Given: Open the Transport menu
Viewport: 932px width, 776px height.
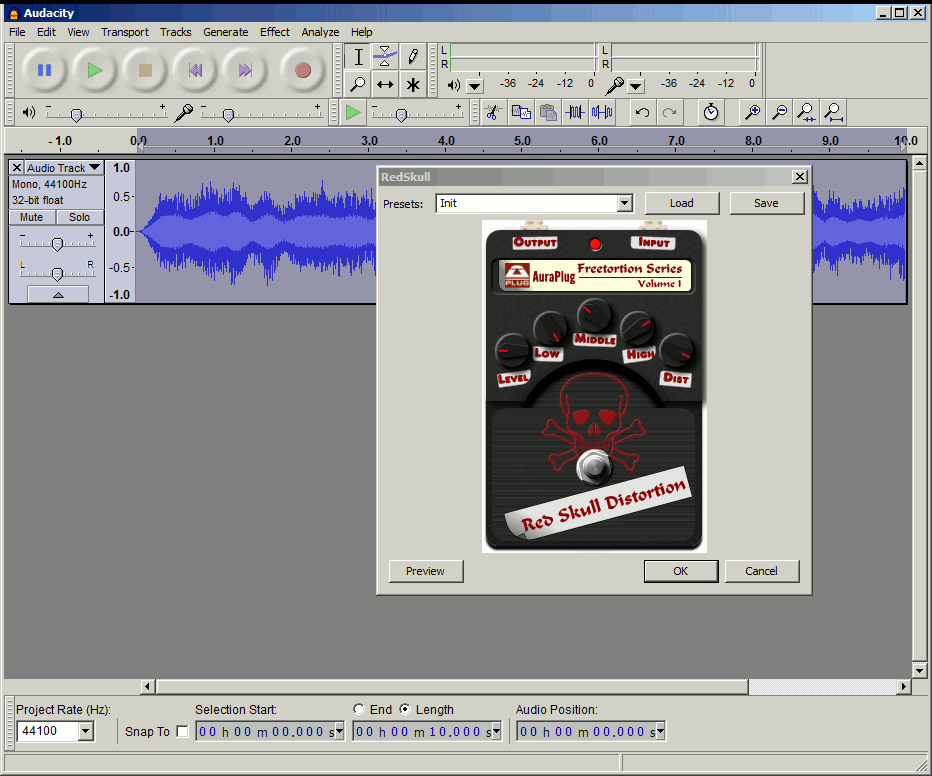Looking at the screenshot, I should point(124,32).
